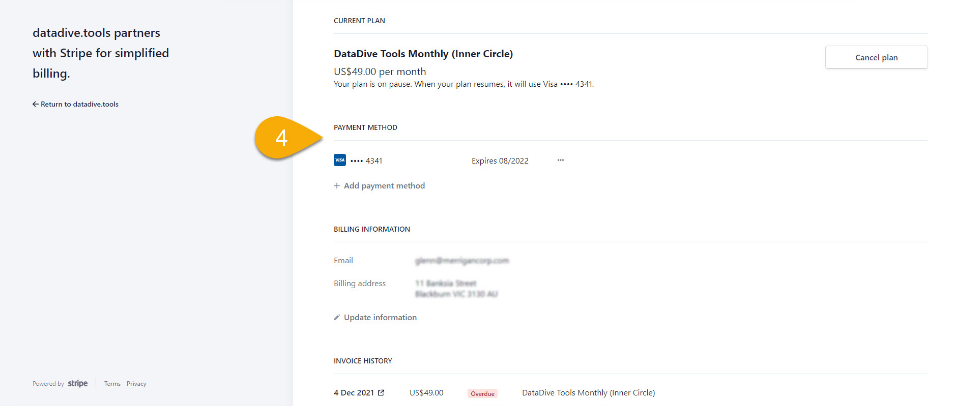Click the plus icon beside Add payment method
This screenshot has height=406, width=956.
pos(337,186)
